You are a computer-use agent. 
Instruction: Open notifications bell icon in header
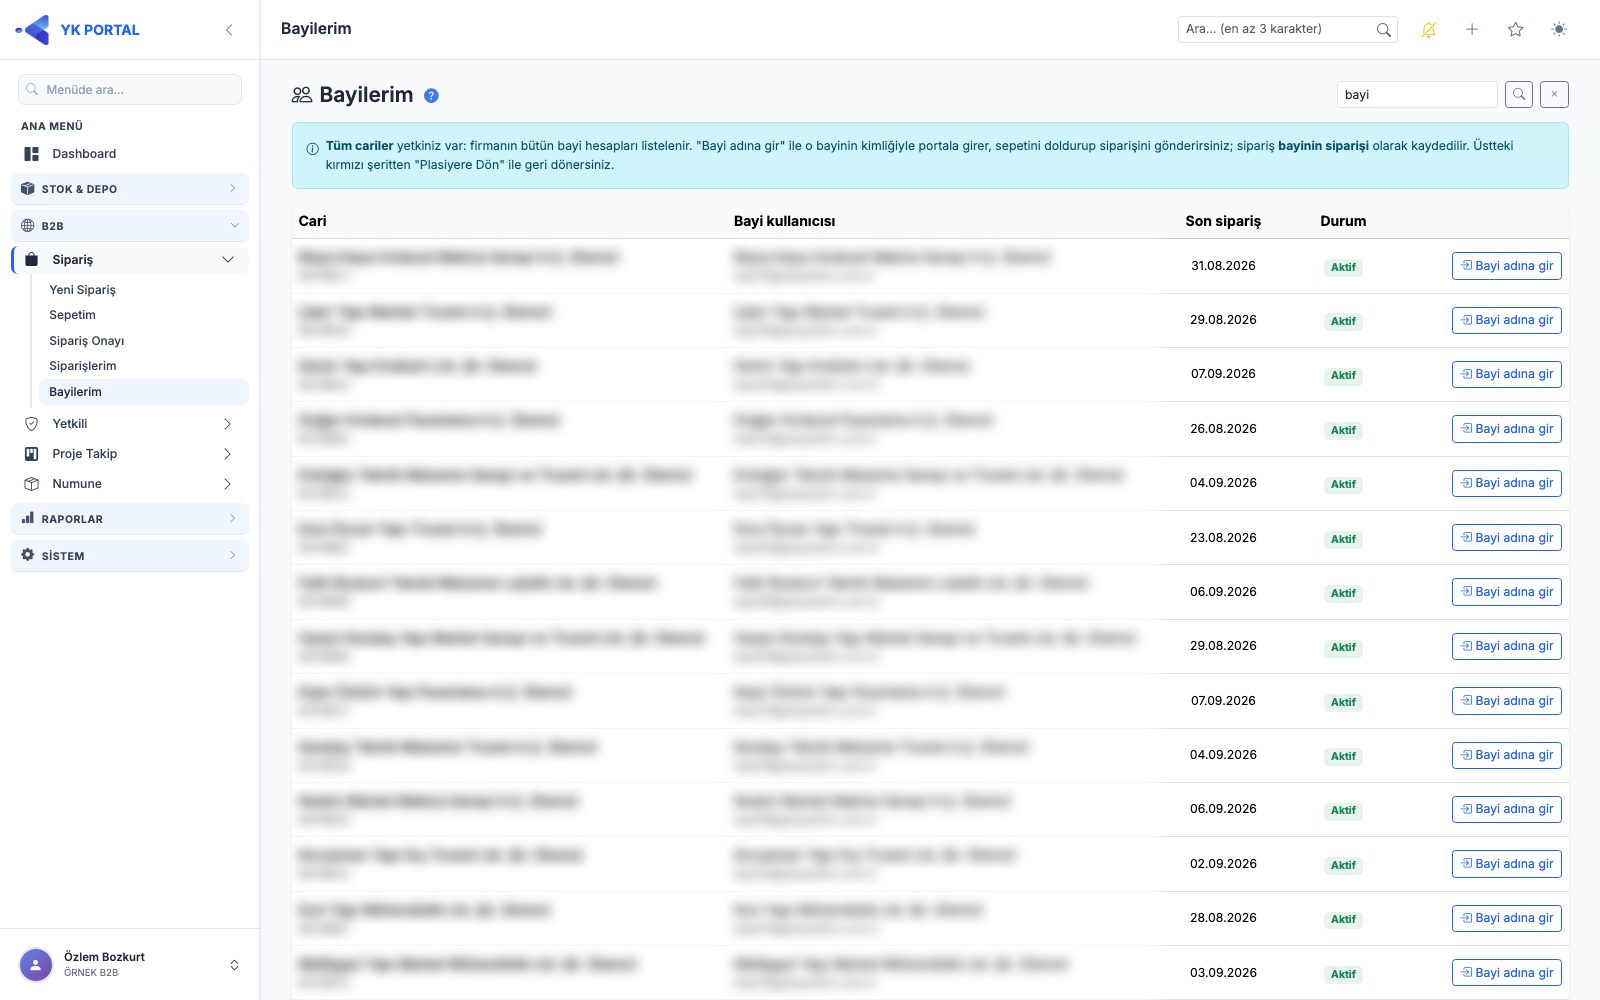click(x=1429, y=30)
